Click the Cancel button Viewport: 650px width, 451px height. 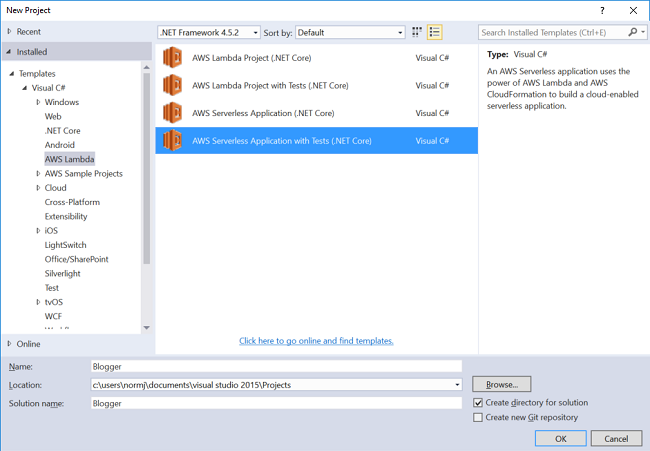[616, 439]
